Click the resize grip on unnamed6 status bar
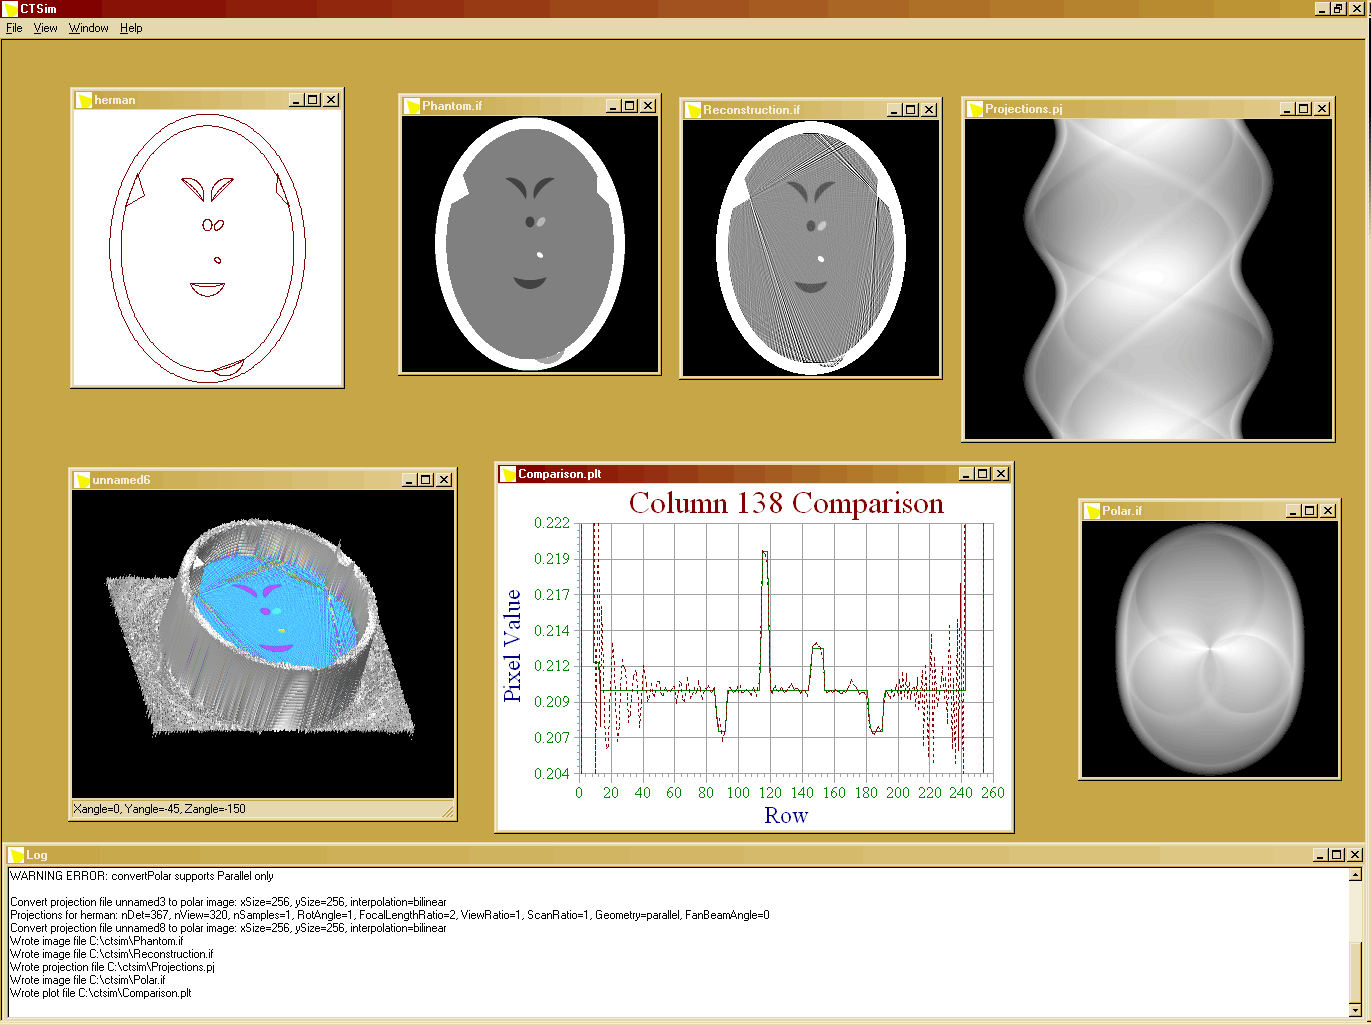The image size is (1371, 1026). 447,811
